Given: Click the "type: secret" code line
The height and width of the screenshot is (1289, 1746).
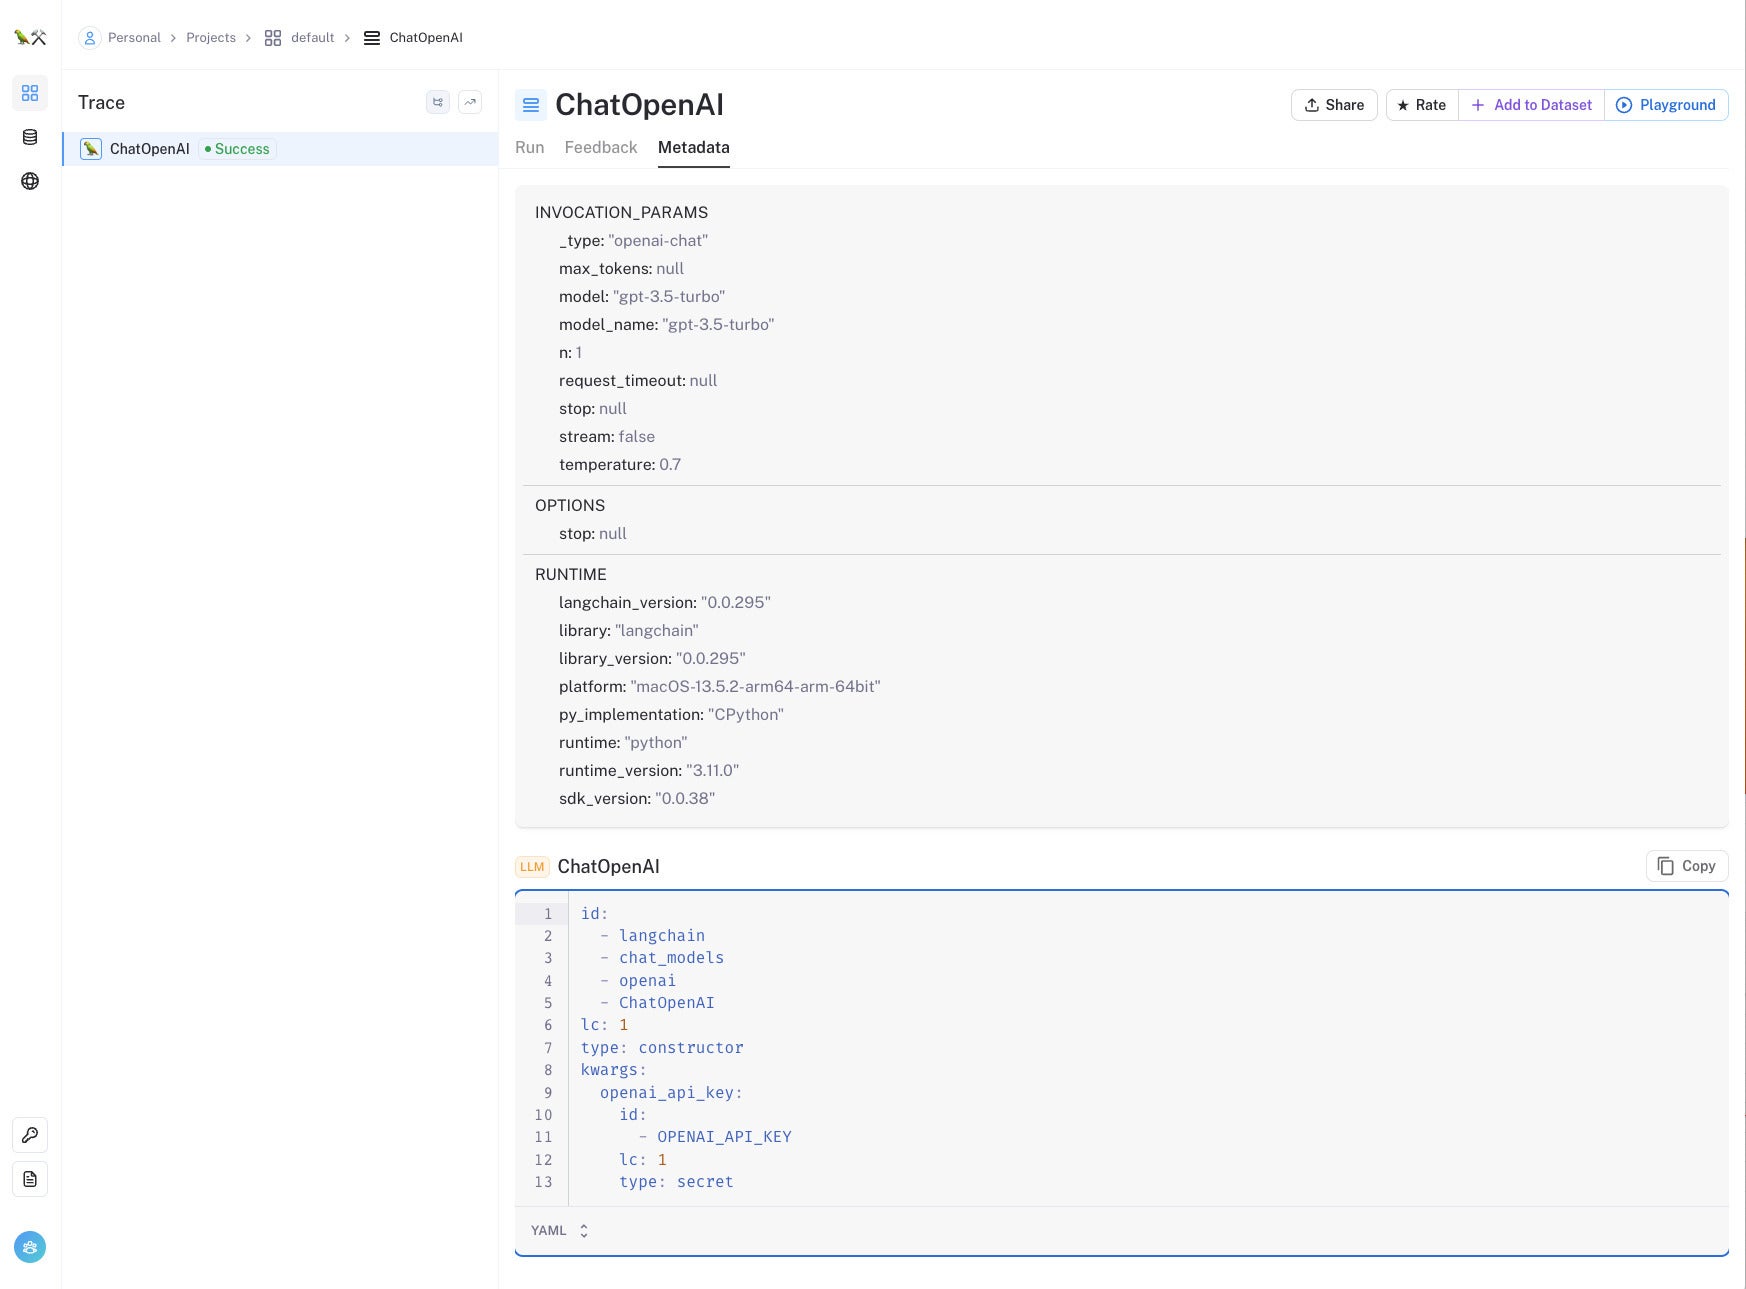Looking at the screenshot, I should [676, 1182].
